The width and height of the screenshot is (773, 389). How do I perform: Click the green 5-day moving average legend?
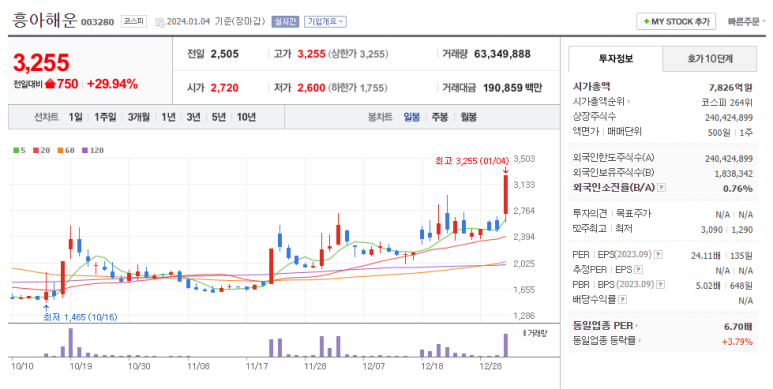[x=19, y=150]
